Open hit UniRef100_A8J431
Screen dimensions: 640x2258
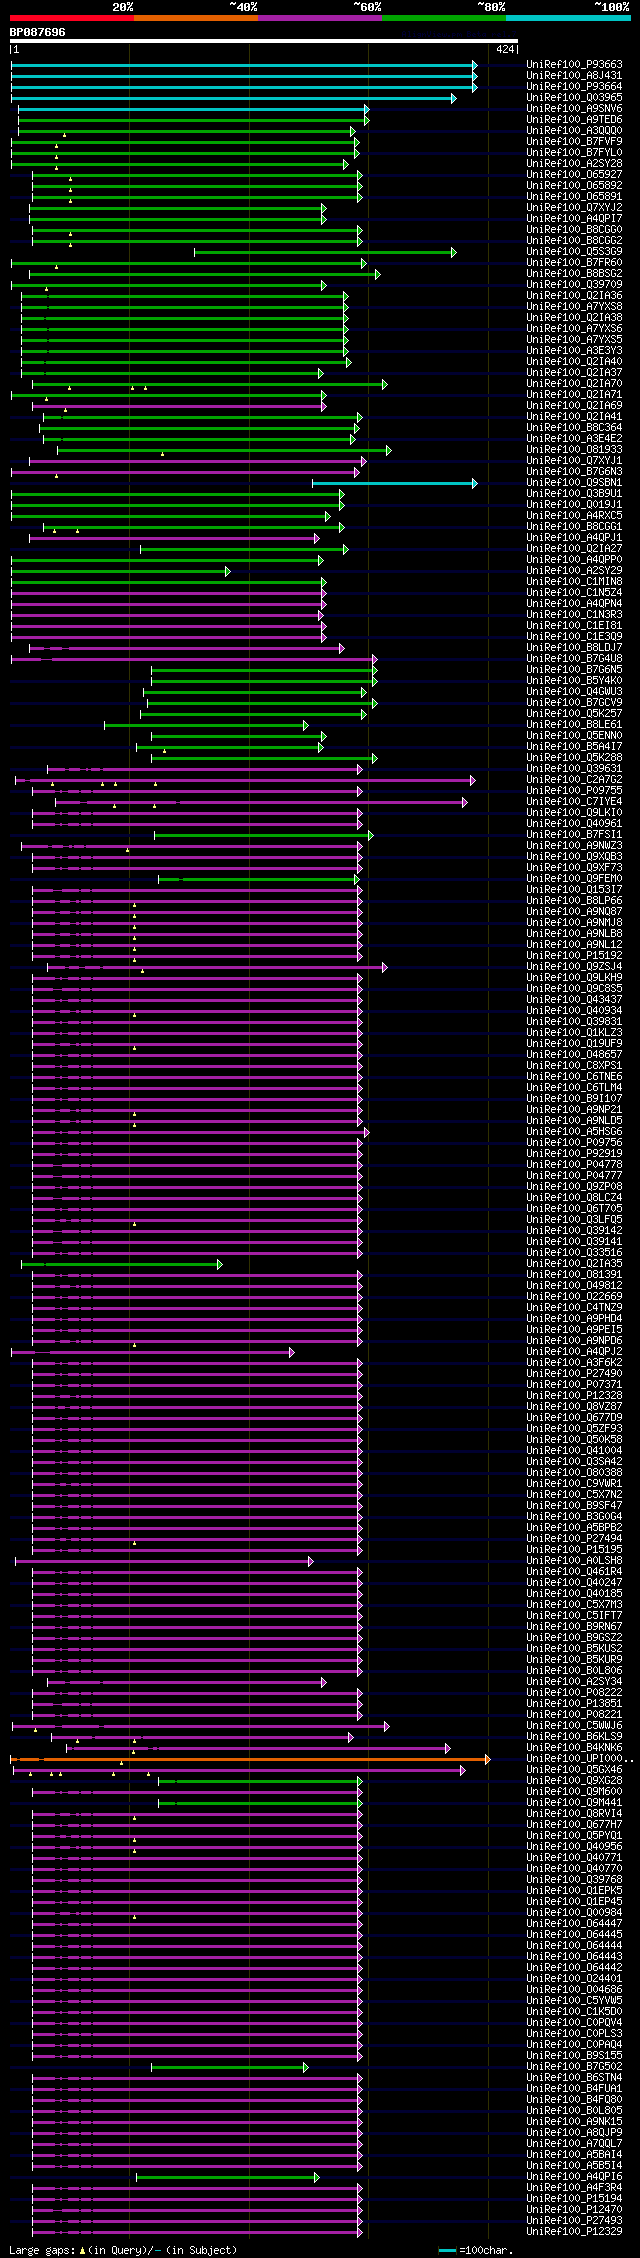point(574,76)
